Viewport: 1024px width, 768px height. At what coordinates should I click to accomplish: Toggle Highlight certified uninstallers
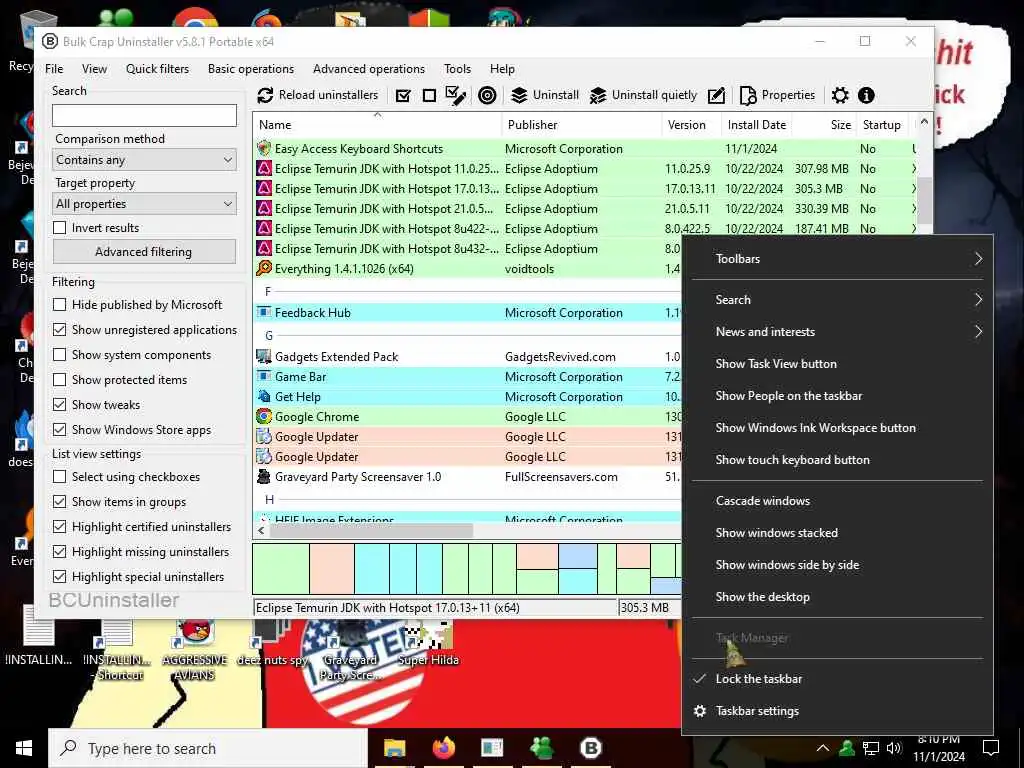[59, 526]
